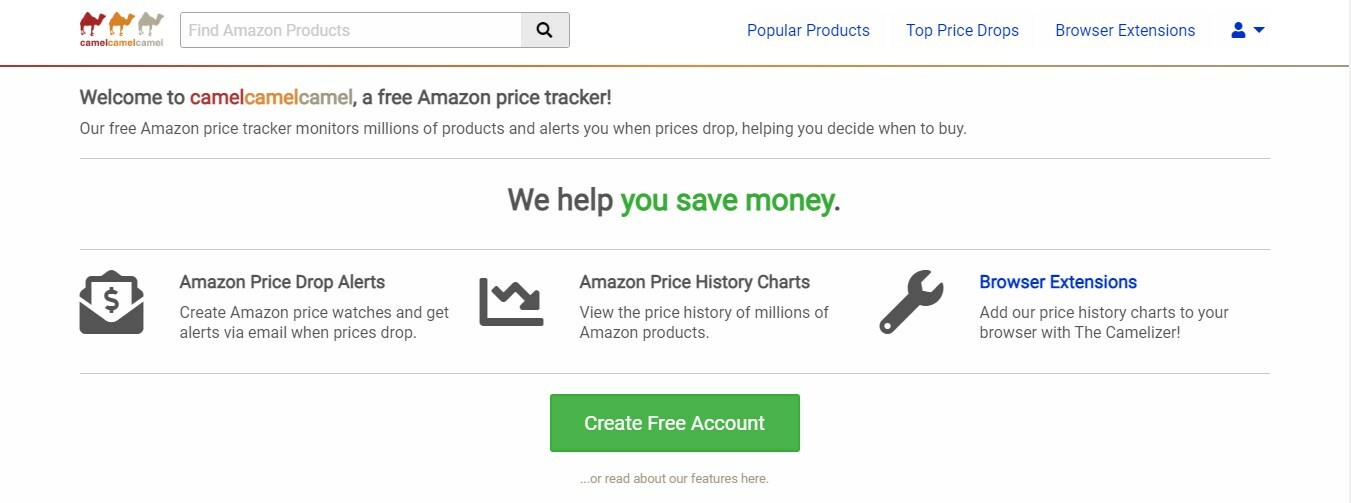Screen dimensions: 1351x503
Task: Click the Amazon Price Drop Alerts heading
Action: 282,282
